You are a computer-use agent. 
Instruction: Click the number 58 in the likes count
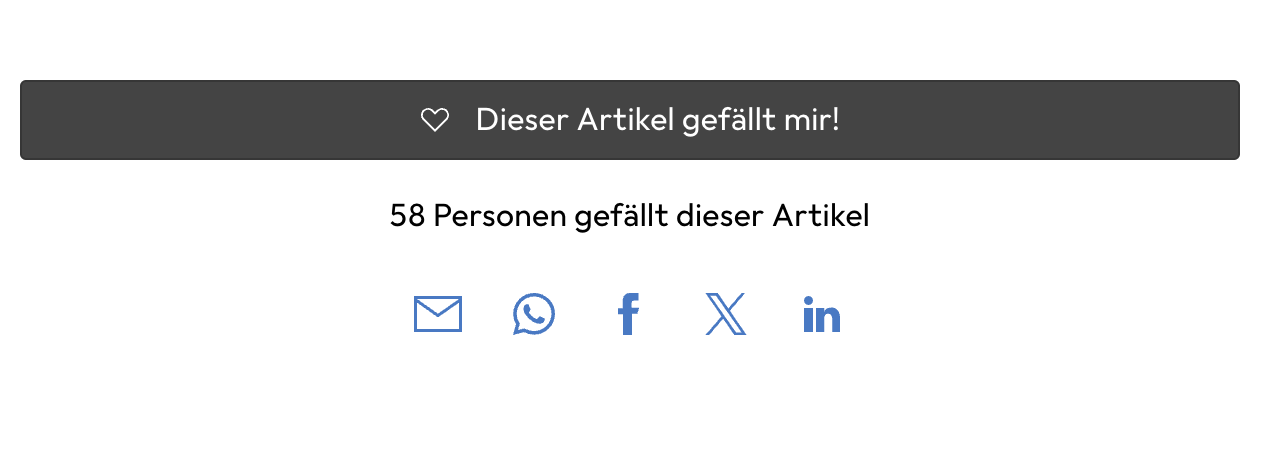pos(407,216)
